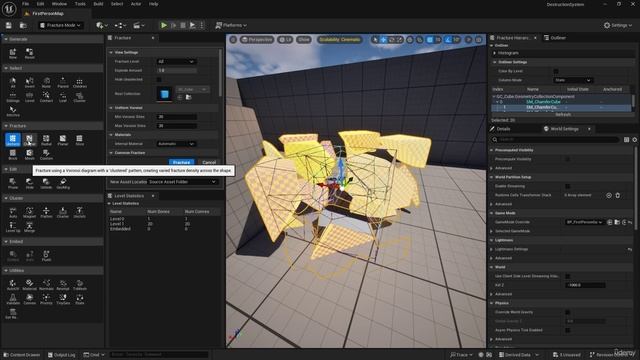
Task: Choose the Planar fracture tool
Action: pos(63,140)
